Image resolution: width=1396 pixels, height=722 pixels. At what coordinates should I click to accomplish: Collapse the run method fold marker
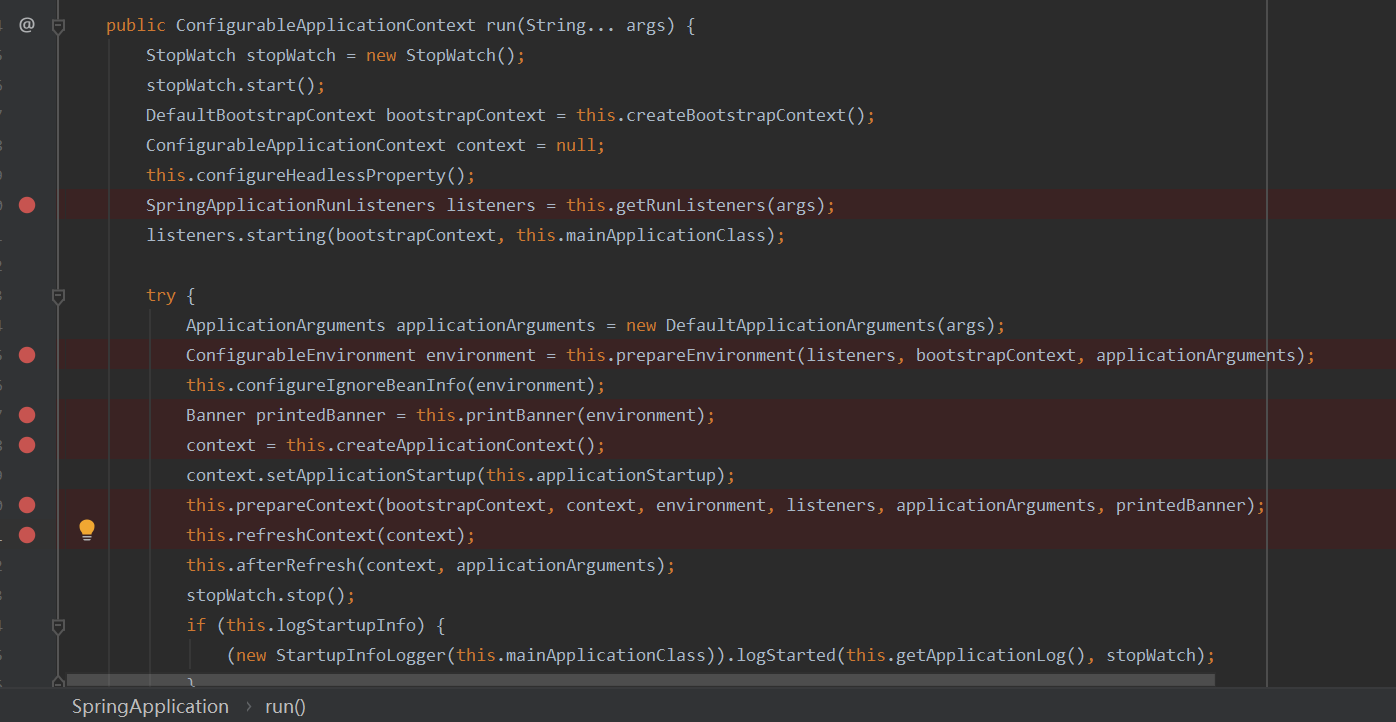(58, 26)
